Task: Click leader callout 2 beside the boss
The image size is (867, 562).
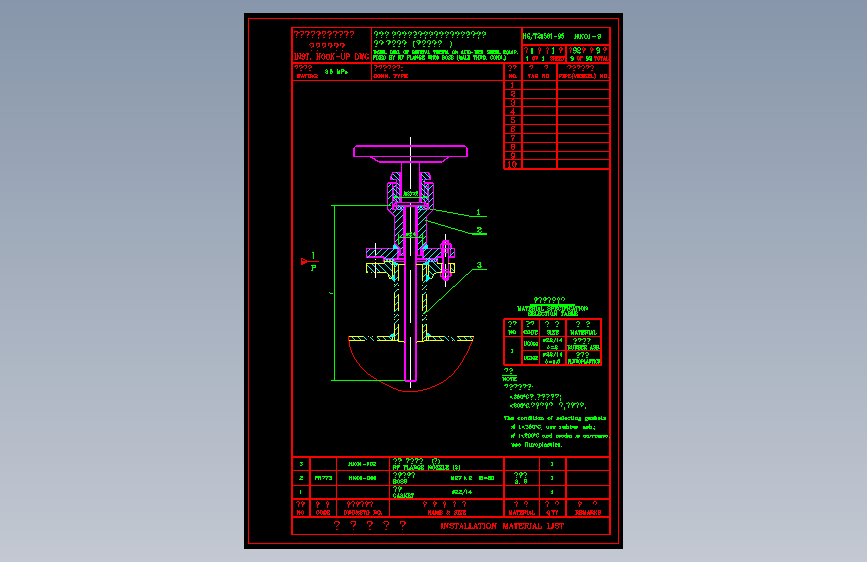Action: [479, 230]
